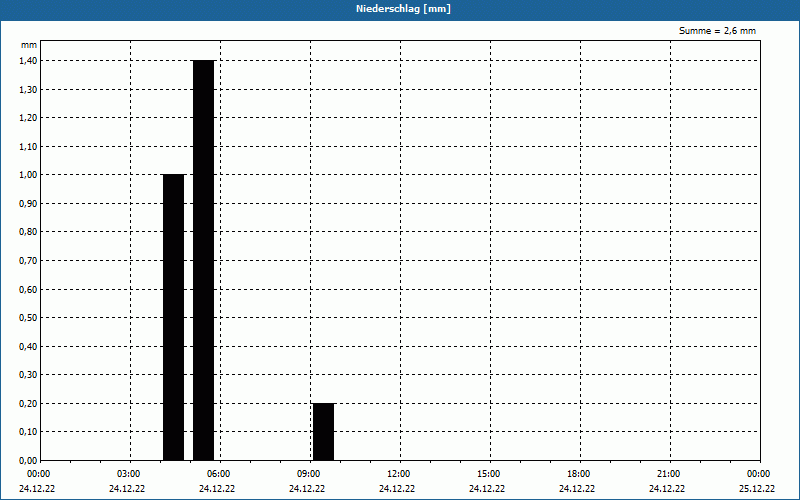
Task: Click the 0,90 y-axis value
Action: 29,204
